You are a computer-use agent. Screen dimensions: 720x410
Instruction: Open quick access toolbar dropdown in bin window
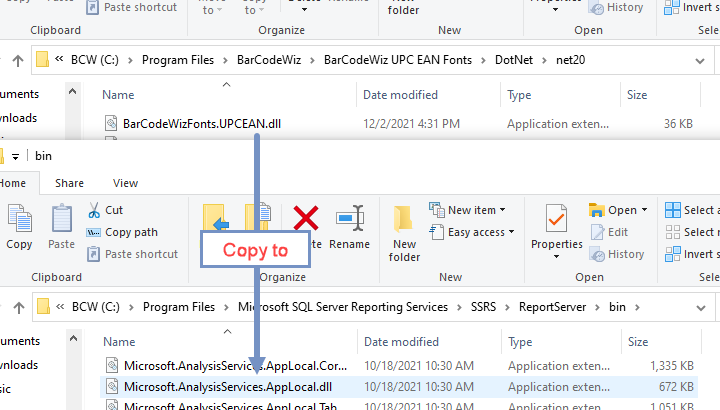click(15, 157)
